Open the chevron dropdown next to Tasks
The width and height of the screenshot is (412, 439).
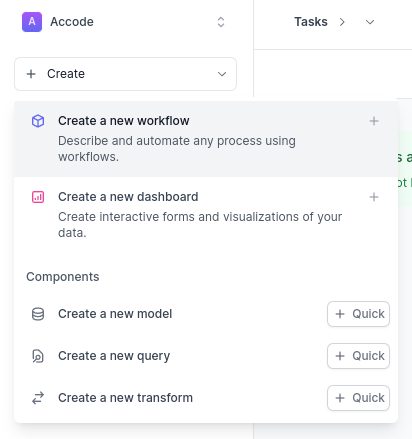370,22
